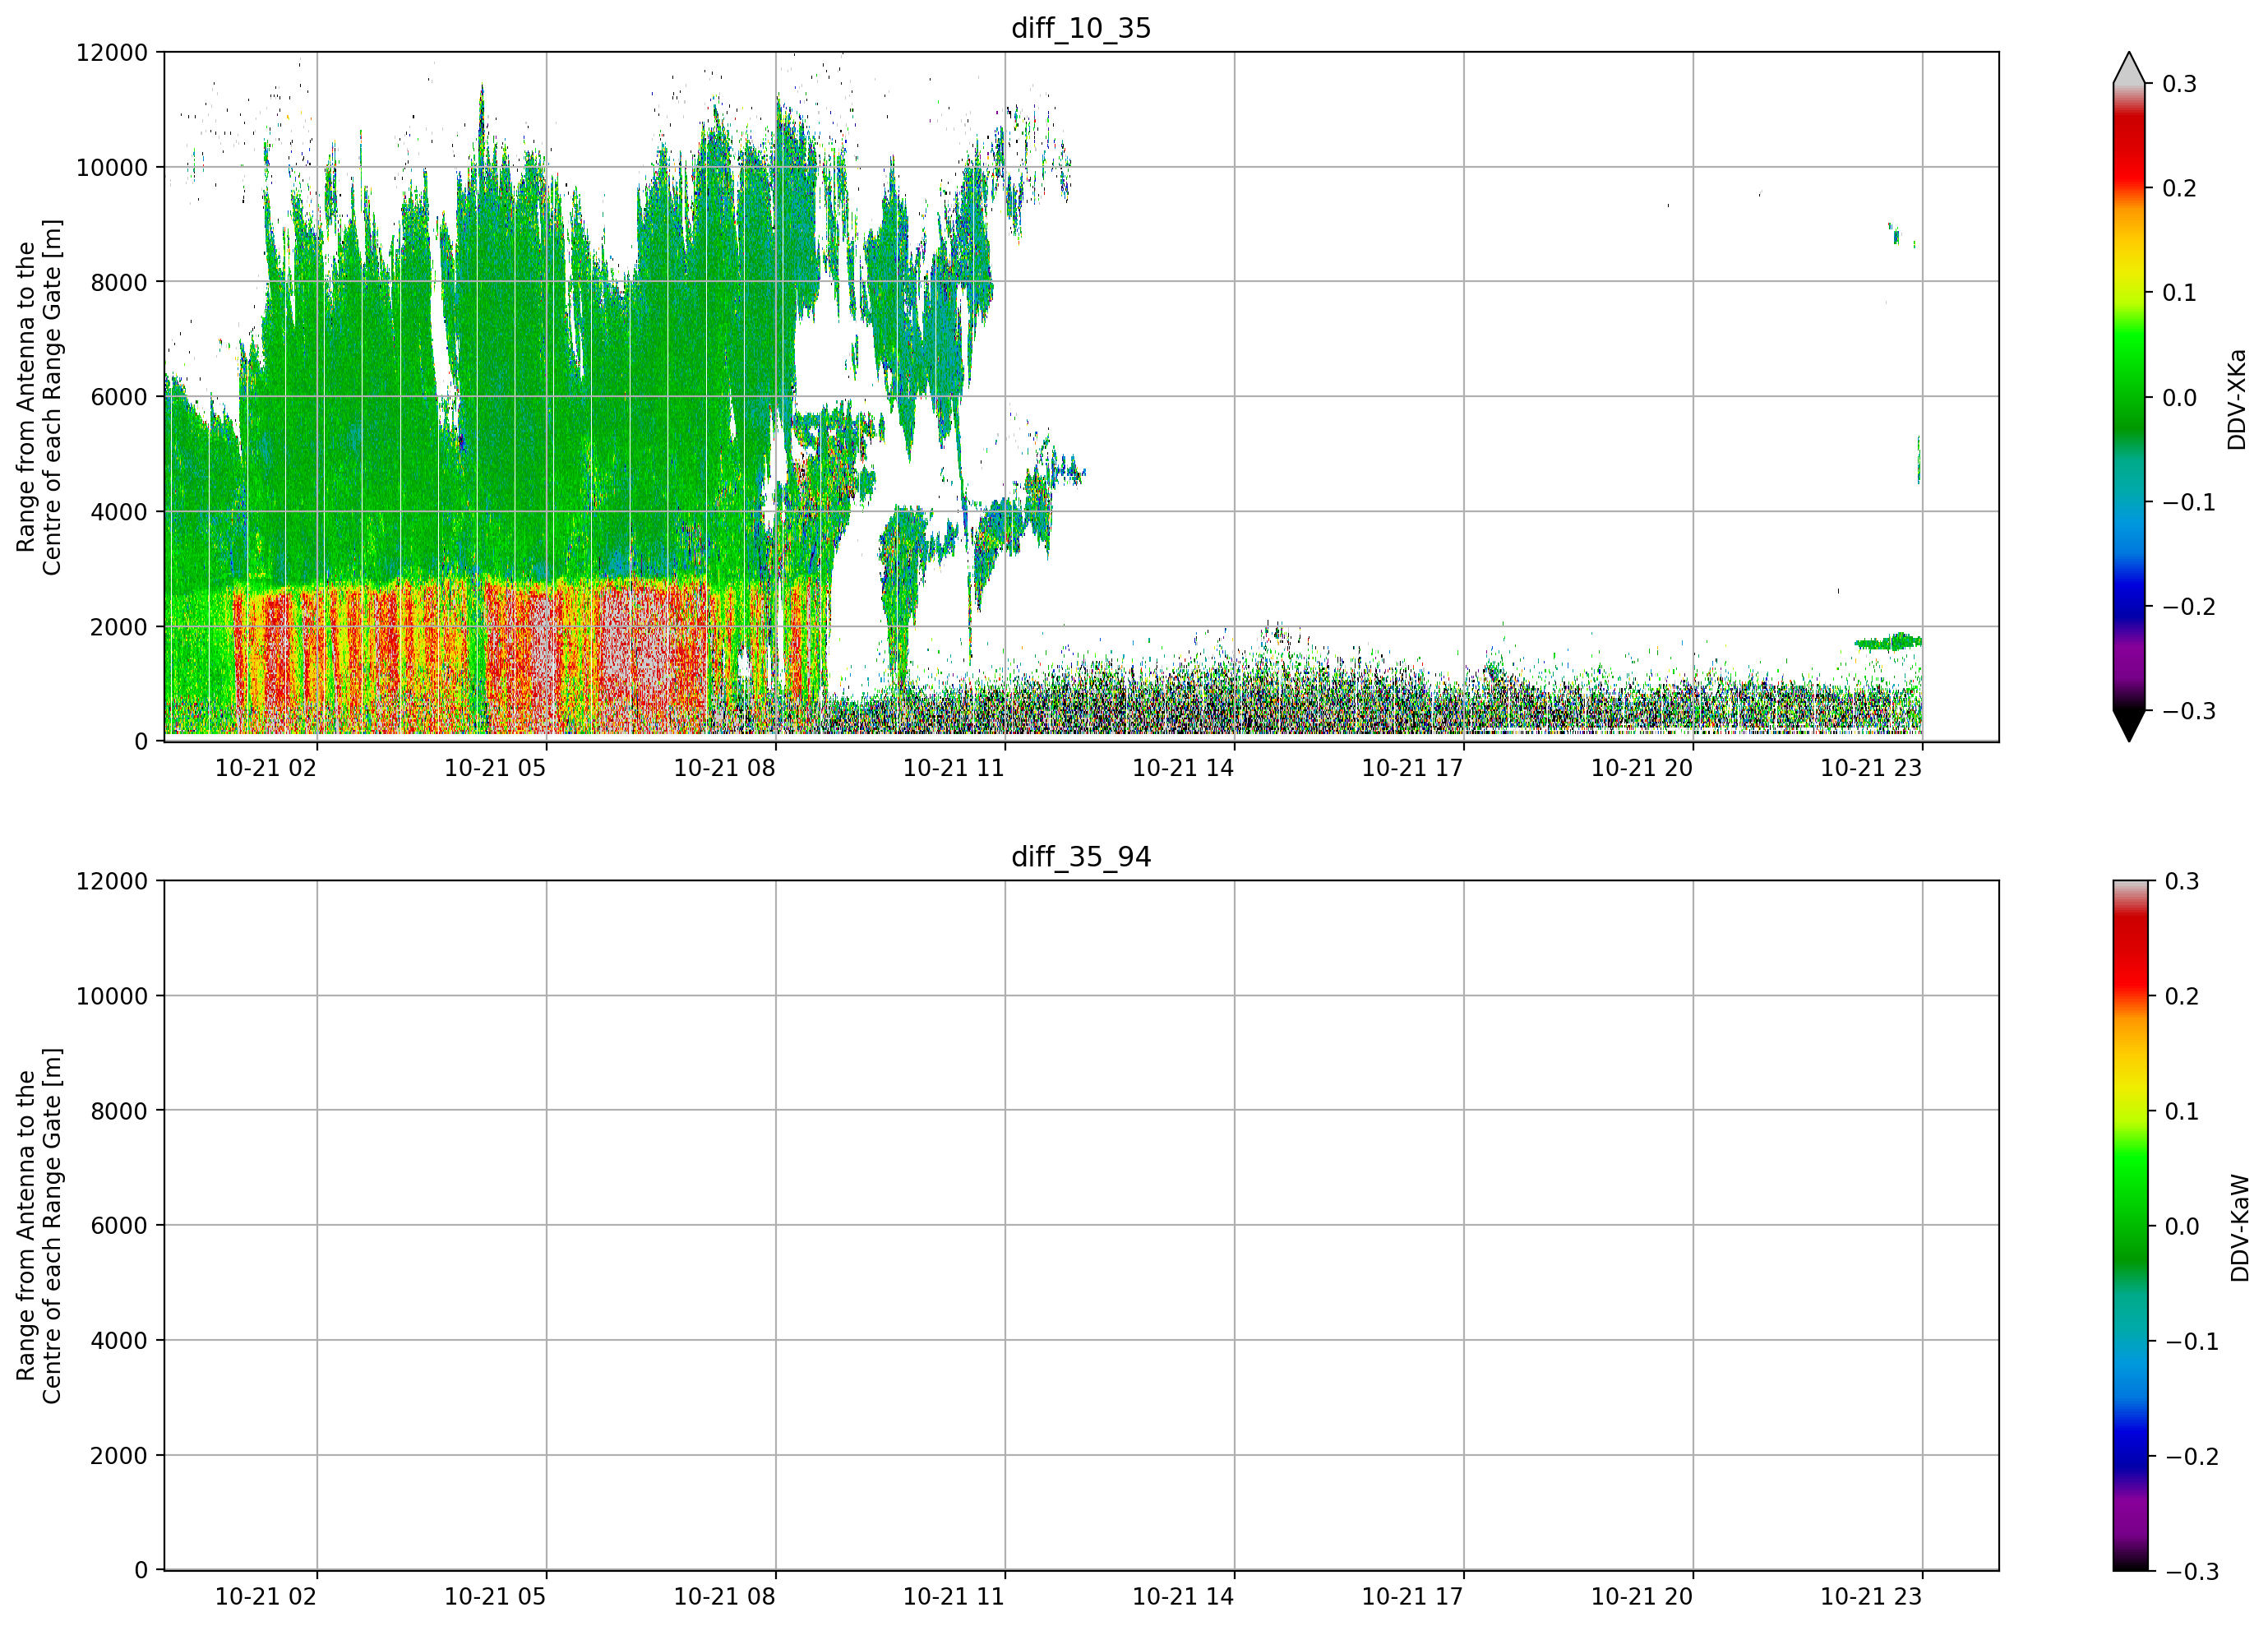
Task: Click '10-21 17' x-tick under diff_35_94 plot
Action: (1412, 1597)
